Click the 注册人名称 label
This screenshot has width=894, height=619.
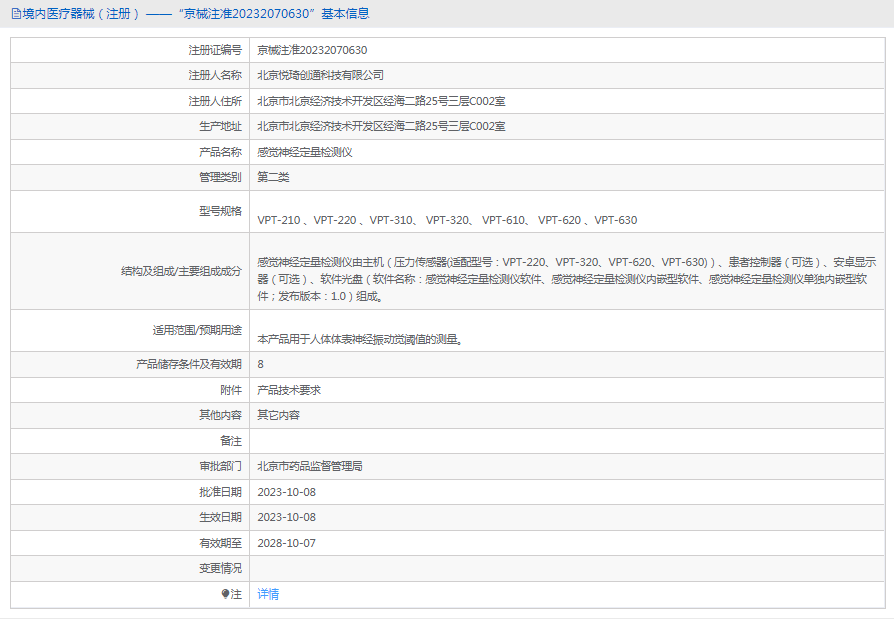[x=215, y=75]
